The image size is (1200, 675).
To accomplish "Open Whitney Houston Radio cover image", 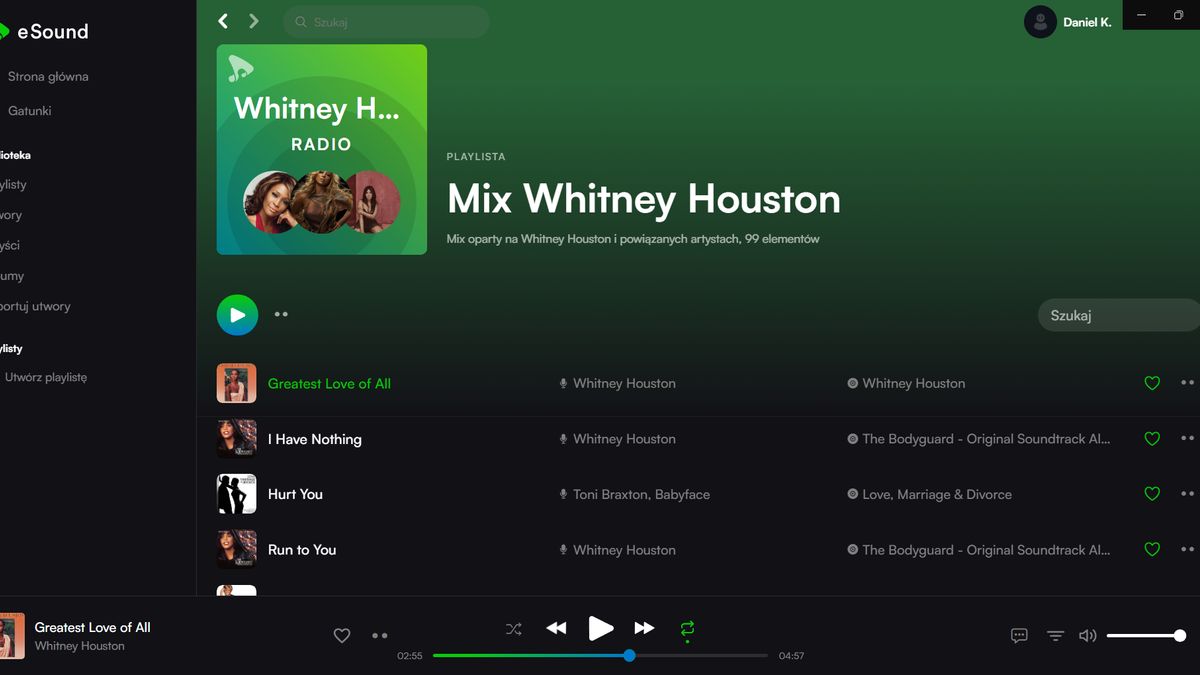I will coord(322,149).
